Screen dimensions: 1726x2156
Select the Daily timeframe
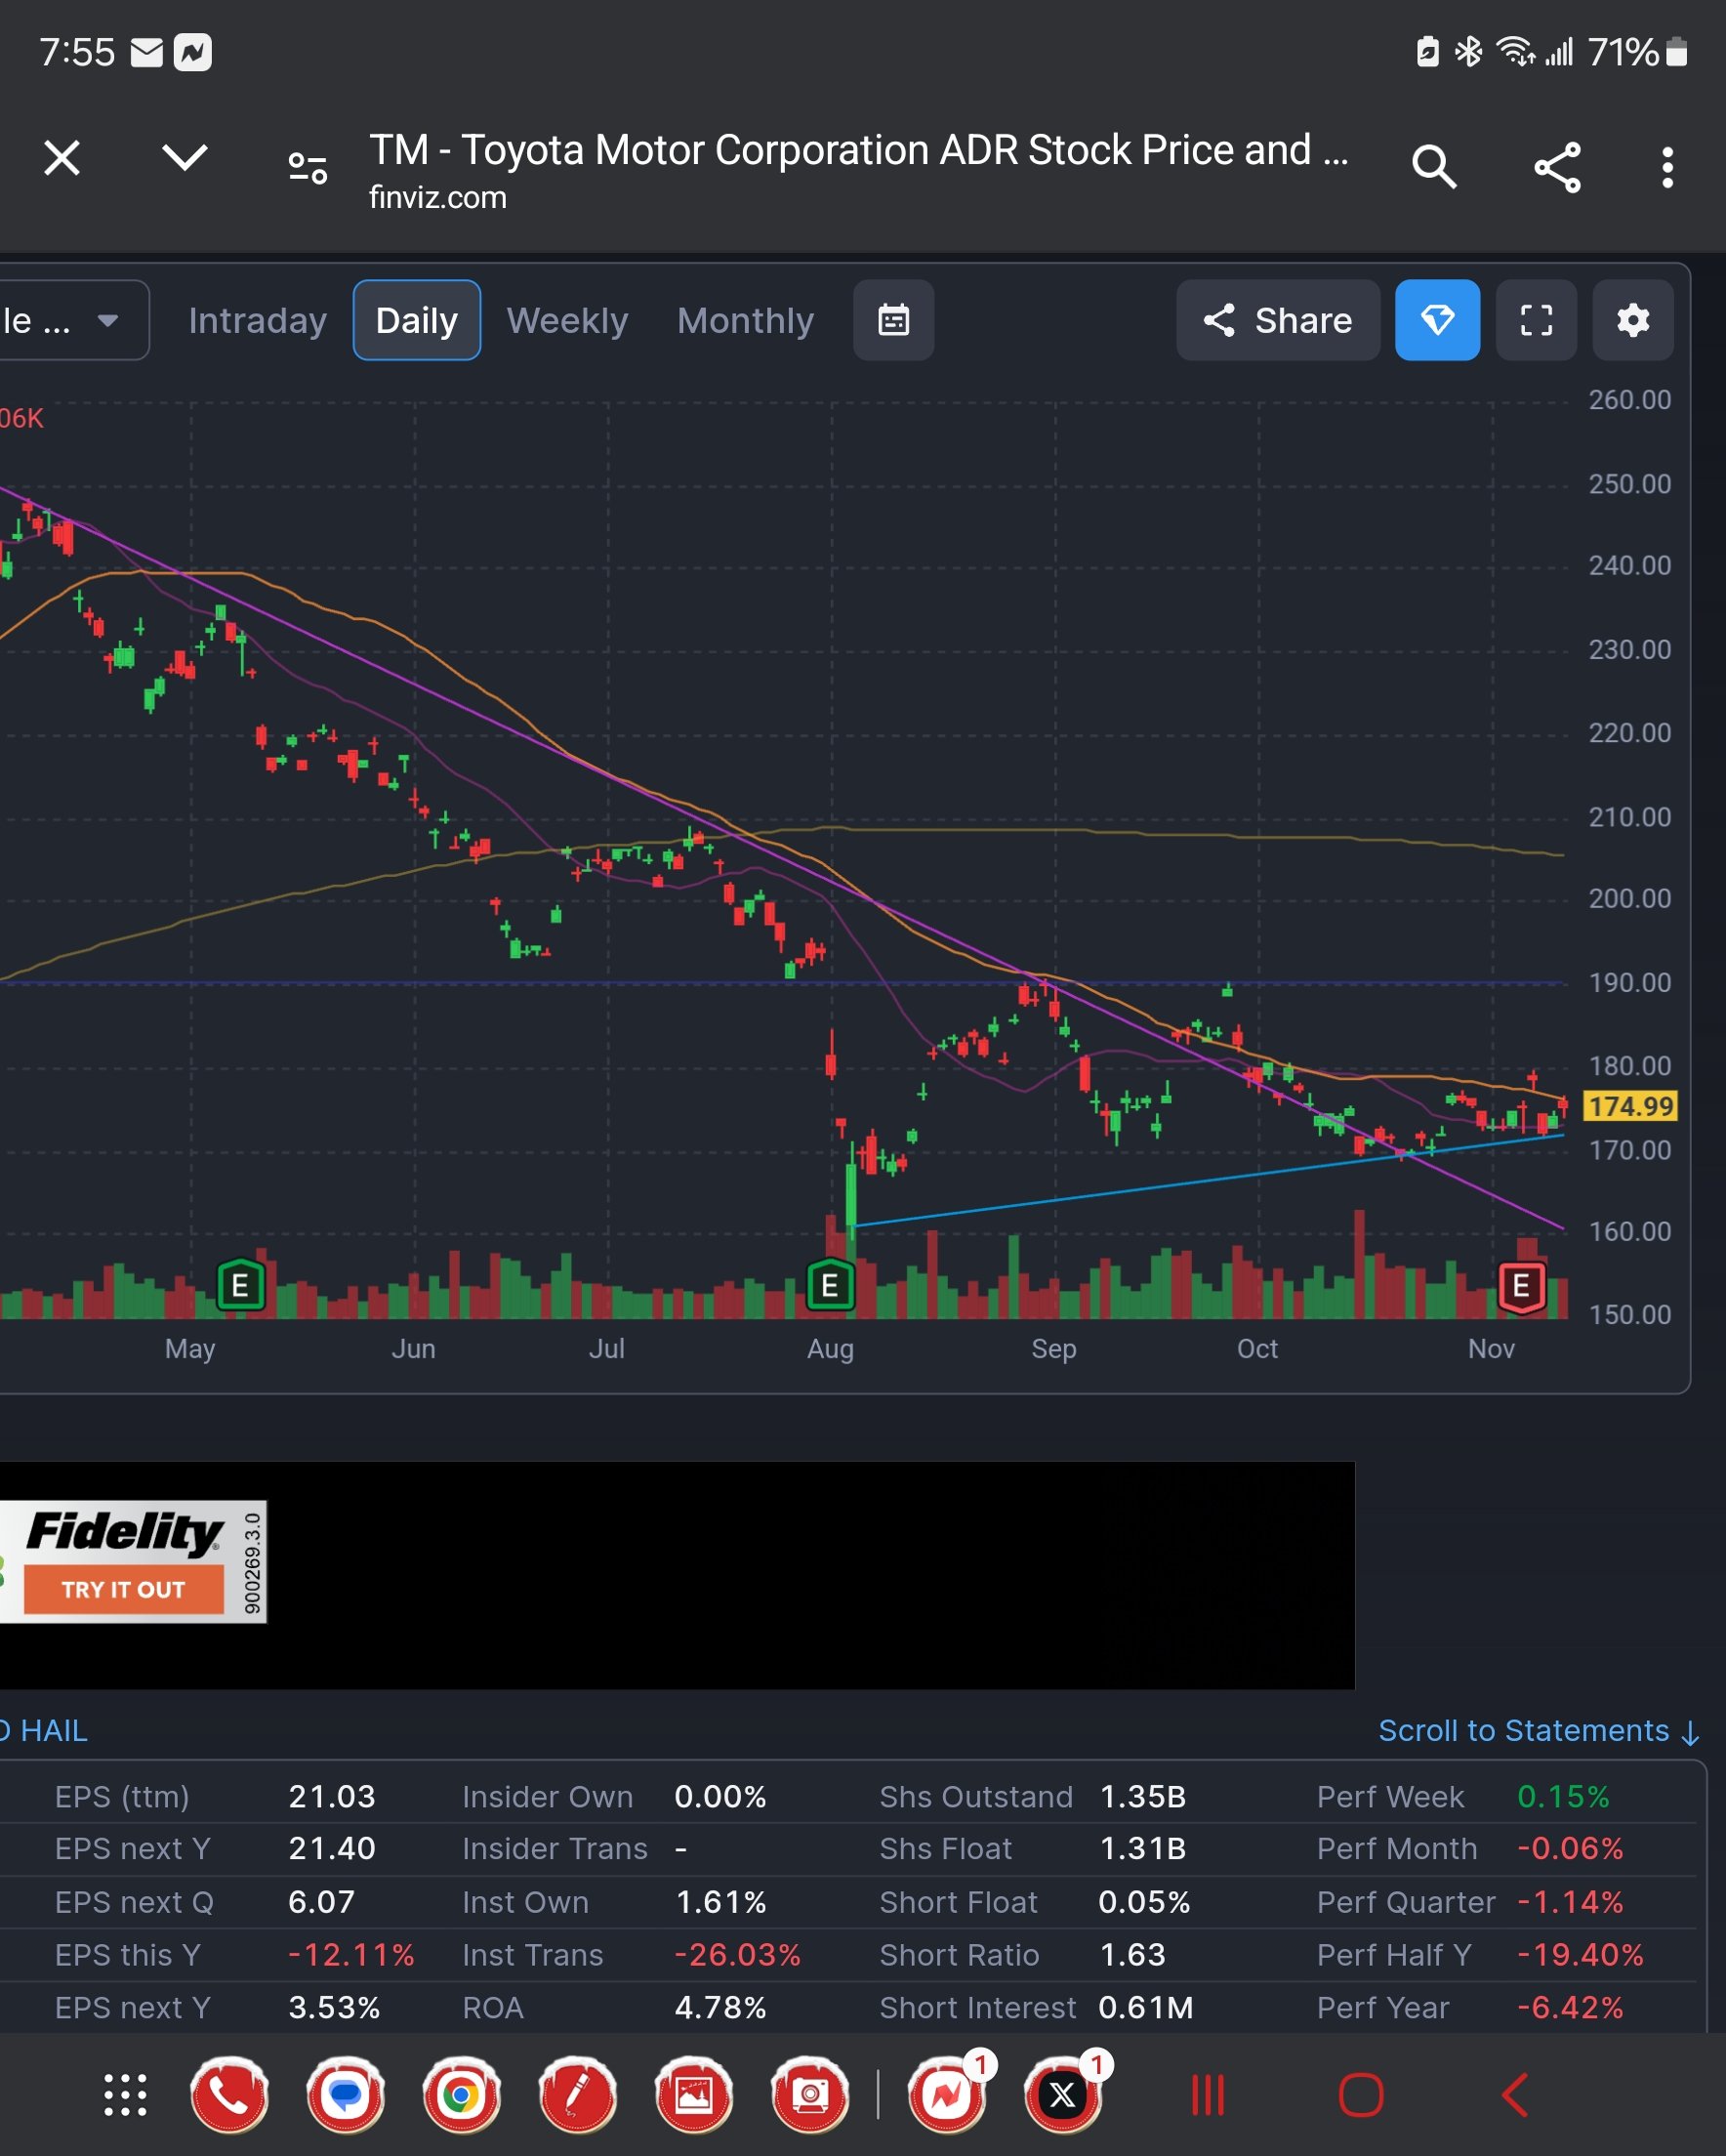(x=417, y=320)
